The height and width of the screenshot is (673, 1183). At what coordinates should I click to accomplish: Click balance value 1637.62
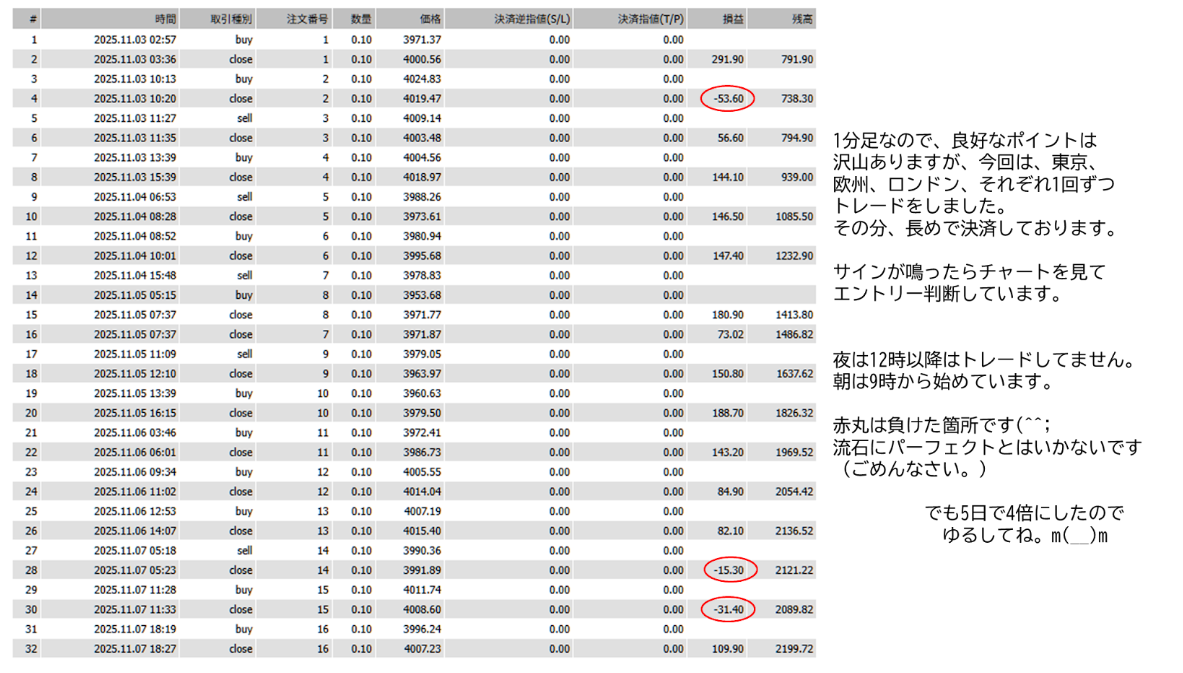[794, 373]
